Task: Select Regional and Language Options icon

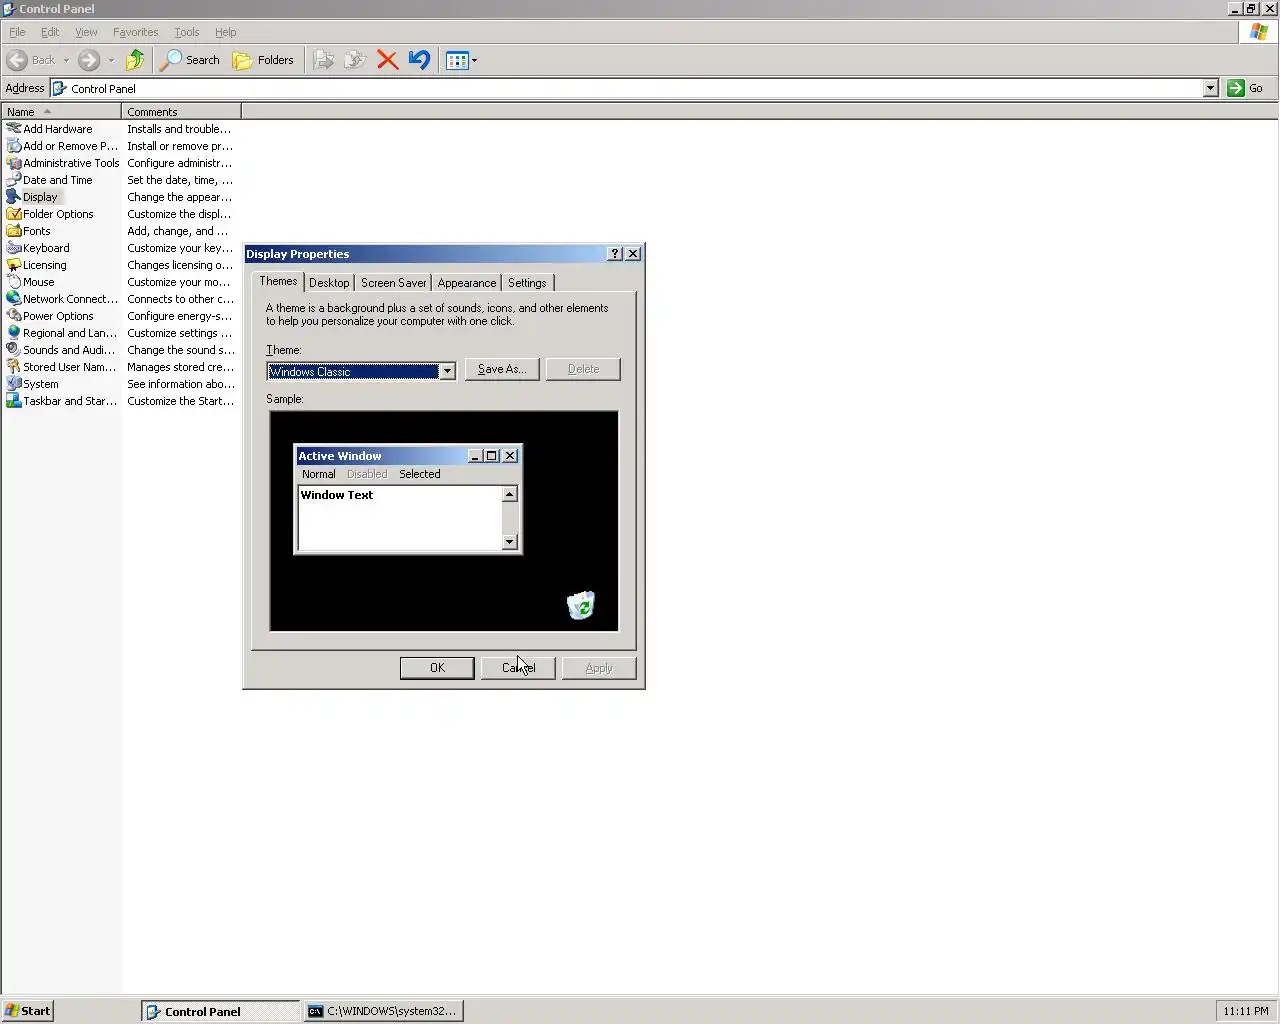Action: point(14,333)
